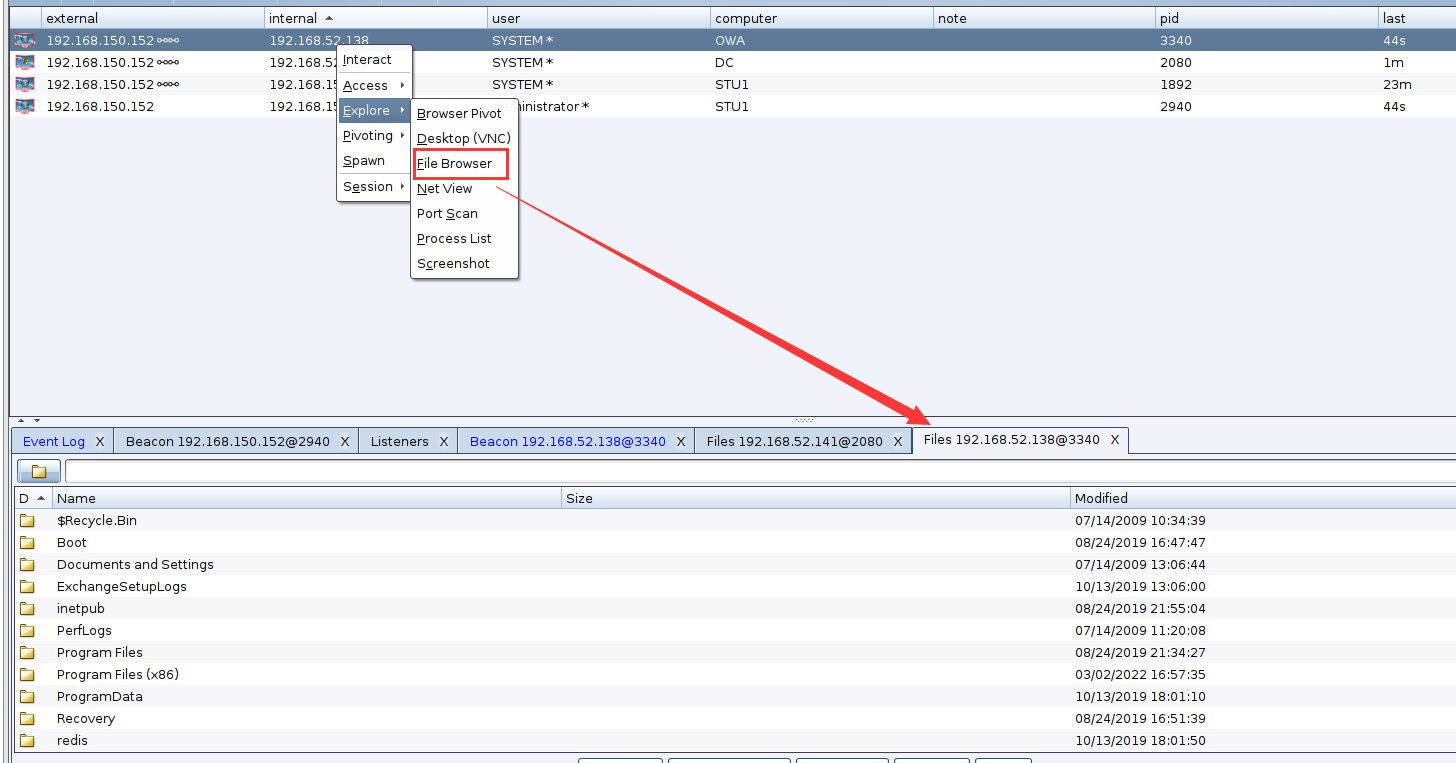1456x763 pixels.
Task: Click the 23m last check-in value
Action: tap(1397, 84)
